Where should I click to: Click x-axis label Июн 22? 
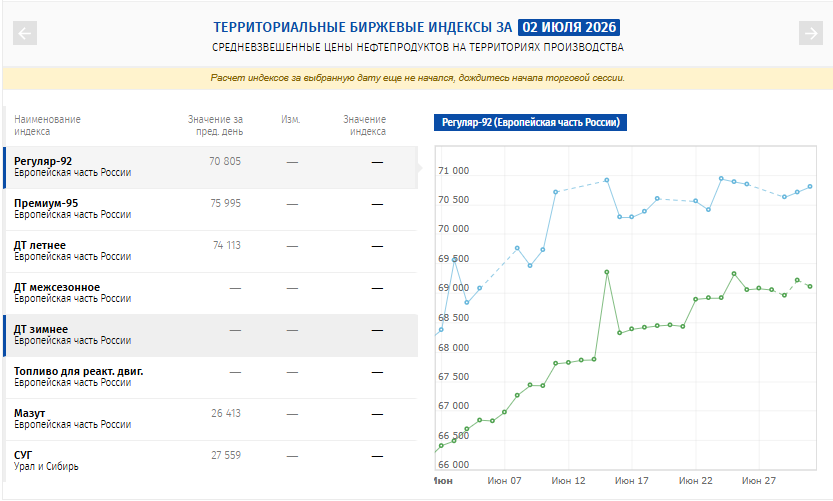695,481
